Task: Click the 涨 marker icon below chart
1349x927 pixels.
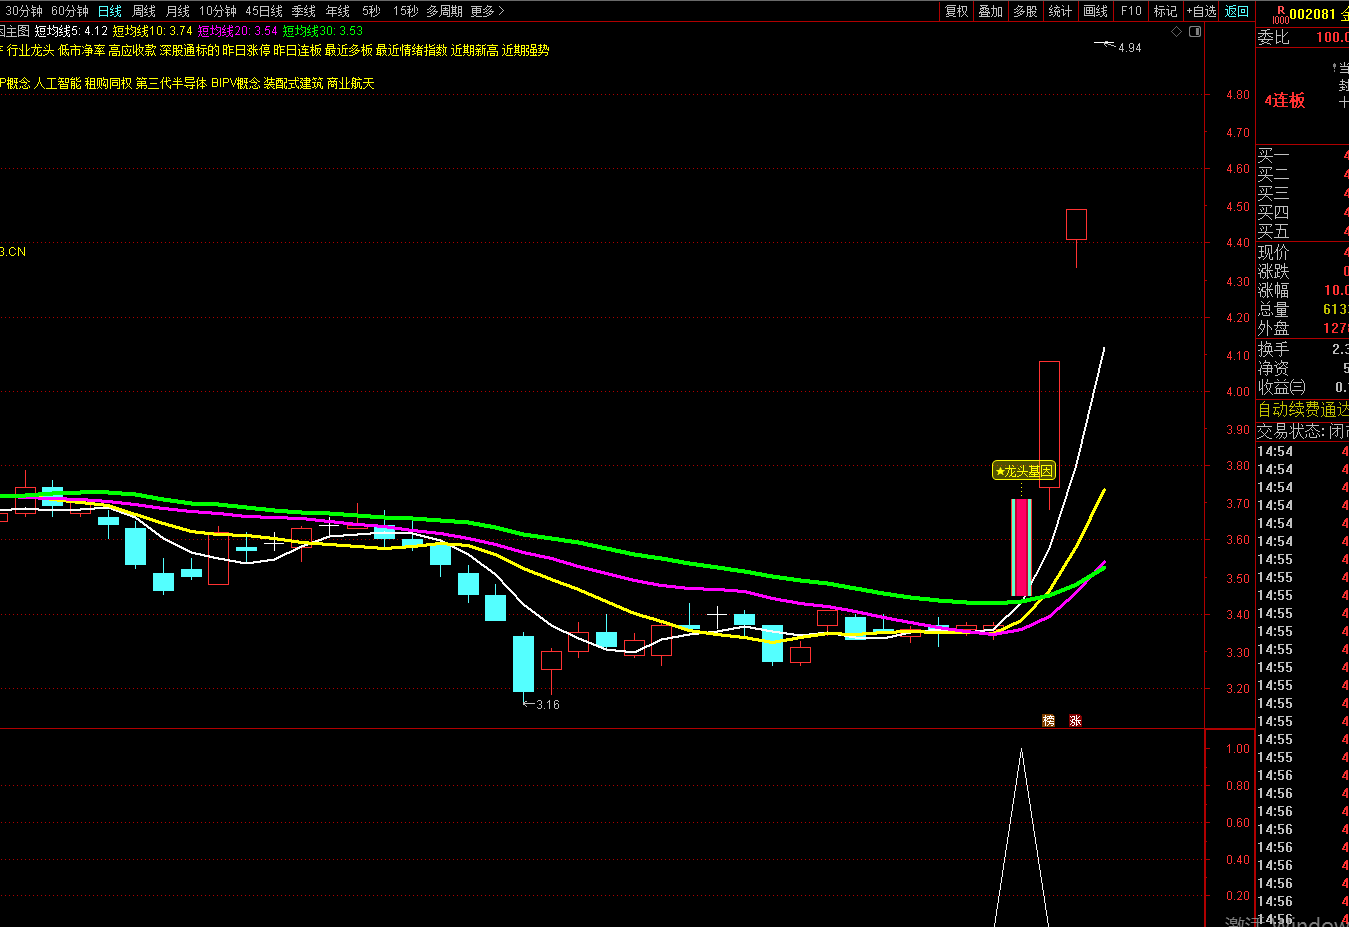Action: (x=1075, y=720)
